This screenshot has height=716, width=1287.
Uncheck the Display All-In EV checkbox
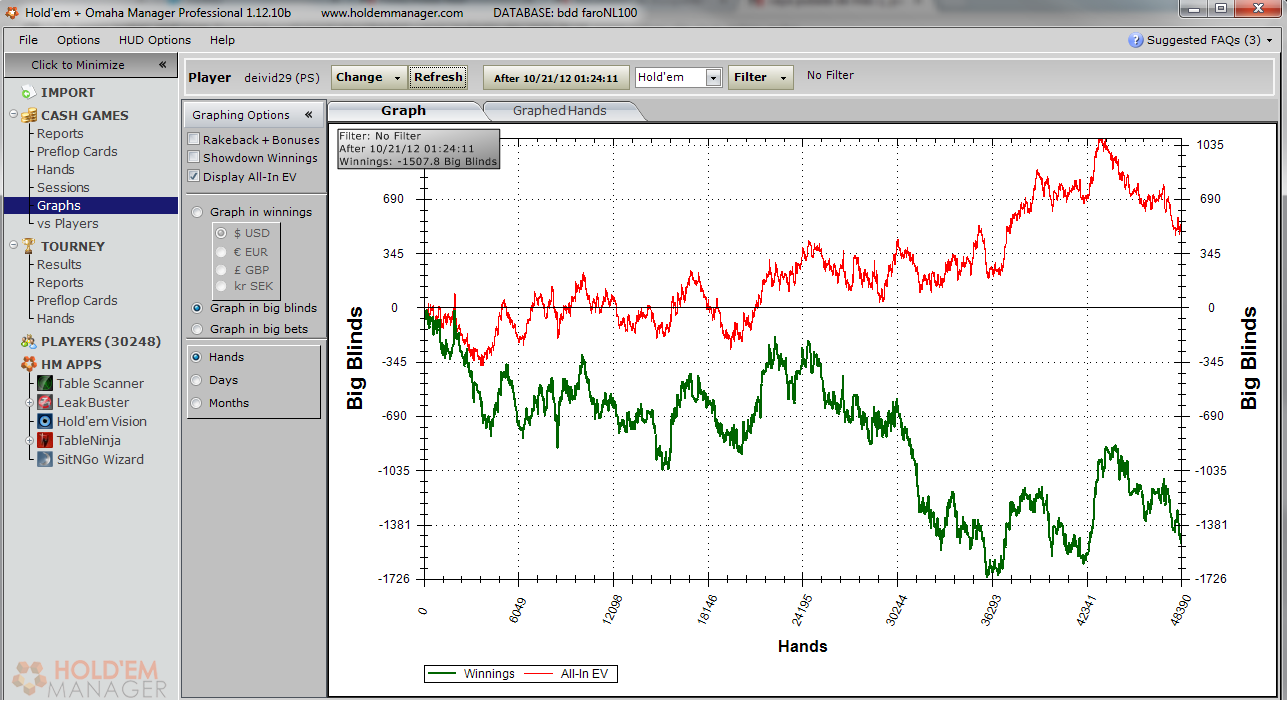coord(194,176)
